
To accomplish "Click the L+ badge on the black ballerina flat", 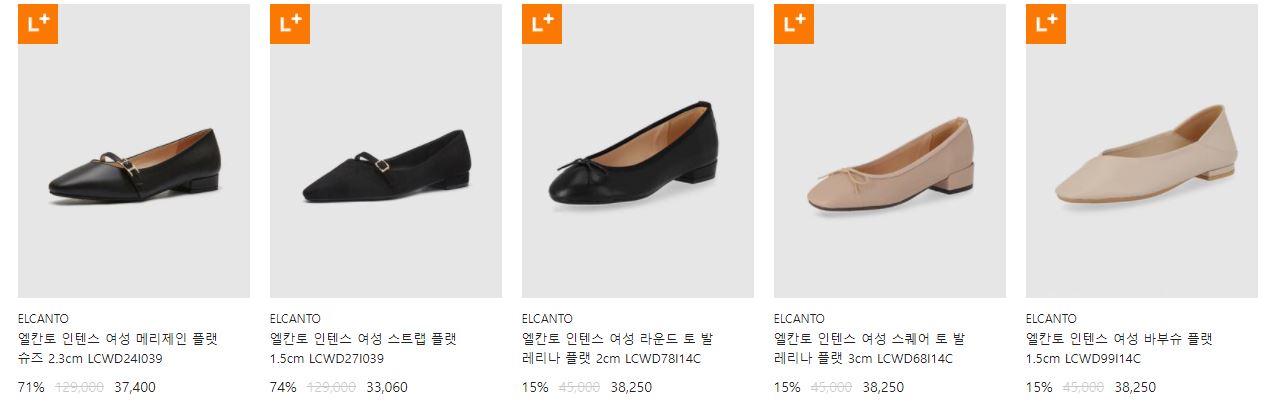I will 542,24.
